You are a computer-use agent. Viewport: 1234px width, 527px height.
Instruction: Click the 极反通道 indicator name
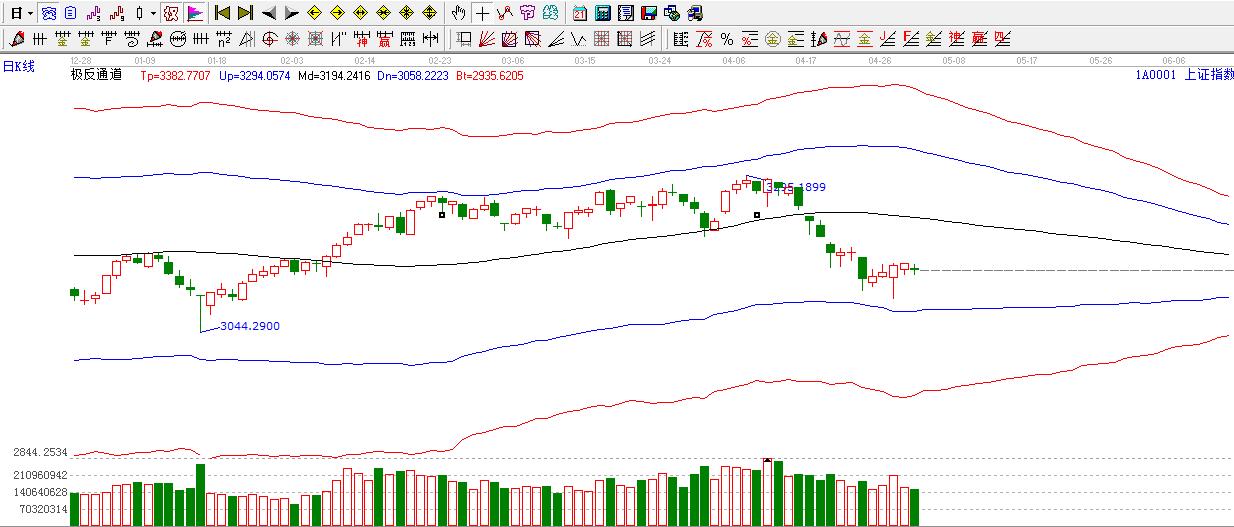pos(96,75)
